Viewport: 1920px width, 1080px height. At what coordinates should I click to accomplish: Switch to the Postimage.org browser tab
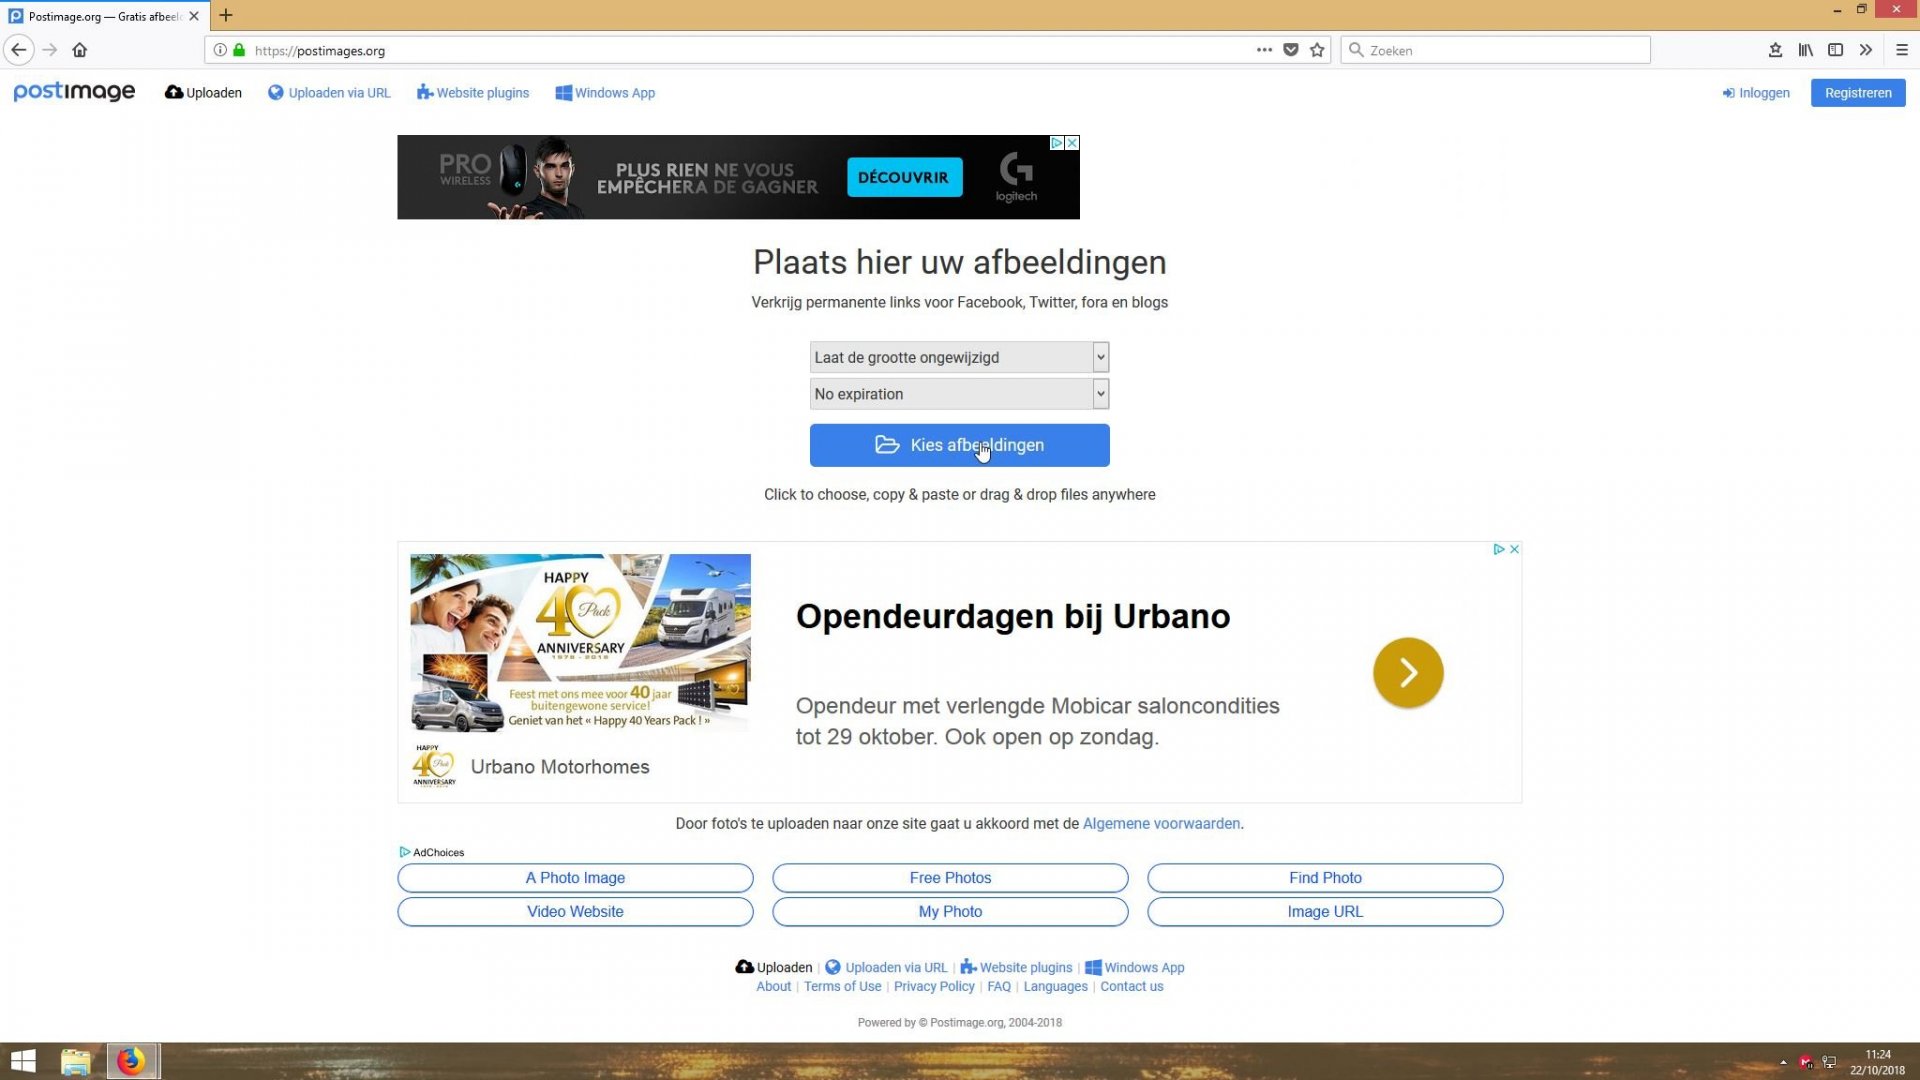pos(95,16)
